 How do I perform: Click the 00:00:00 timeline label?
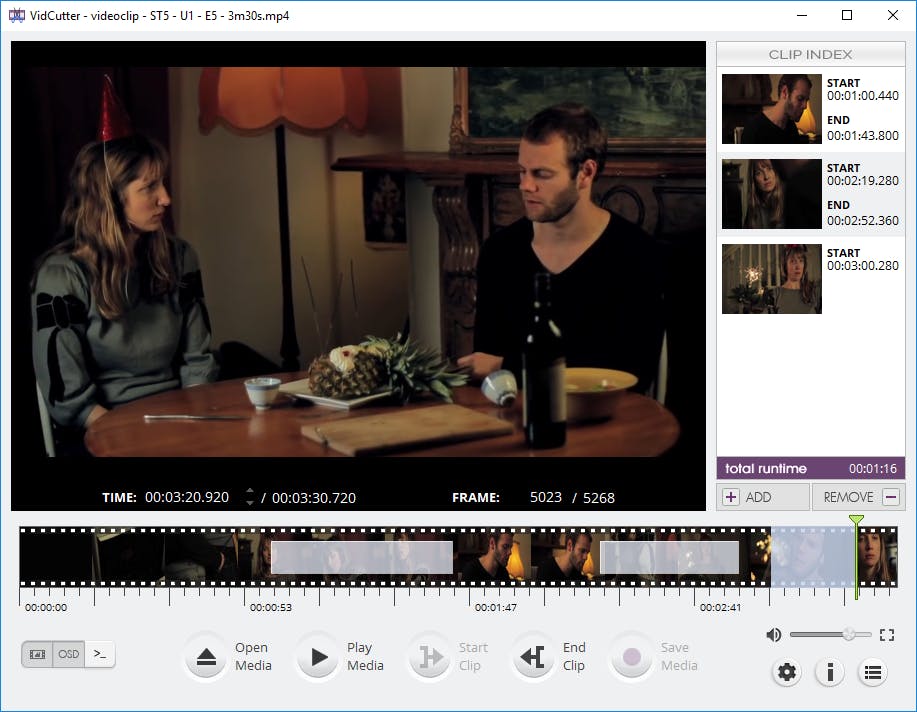46,607
